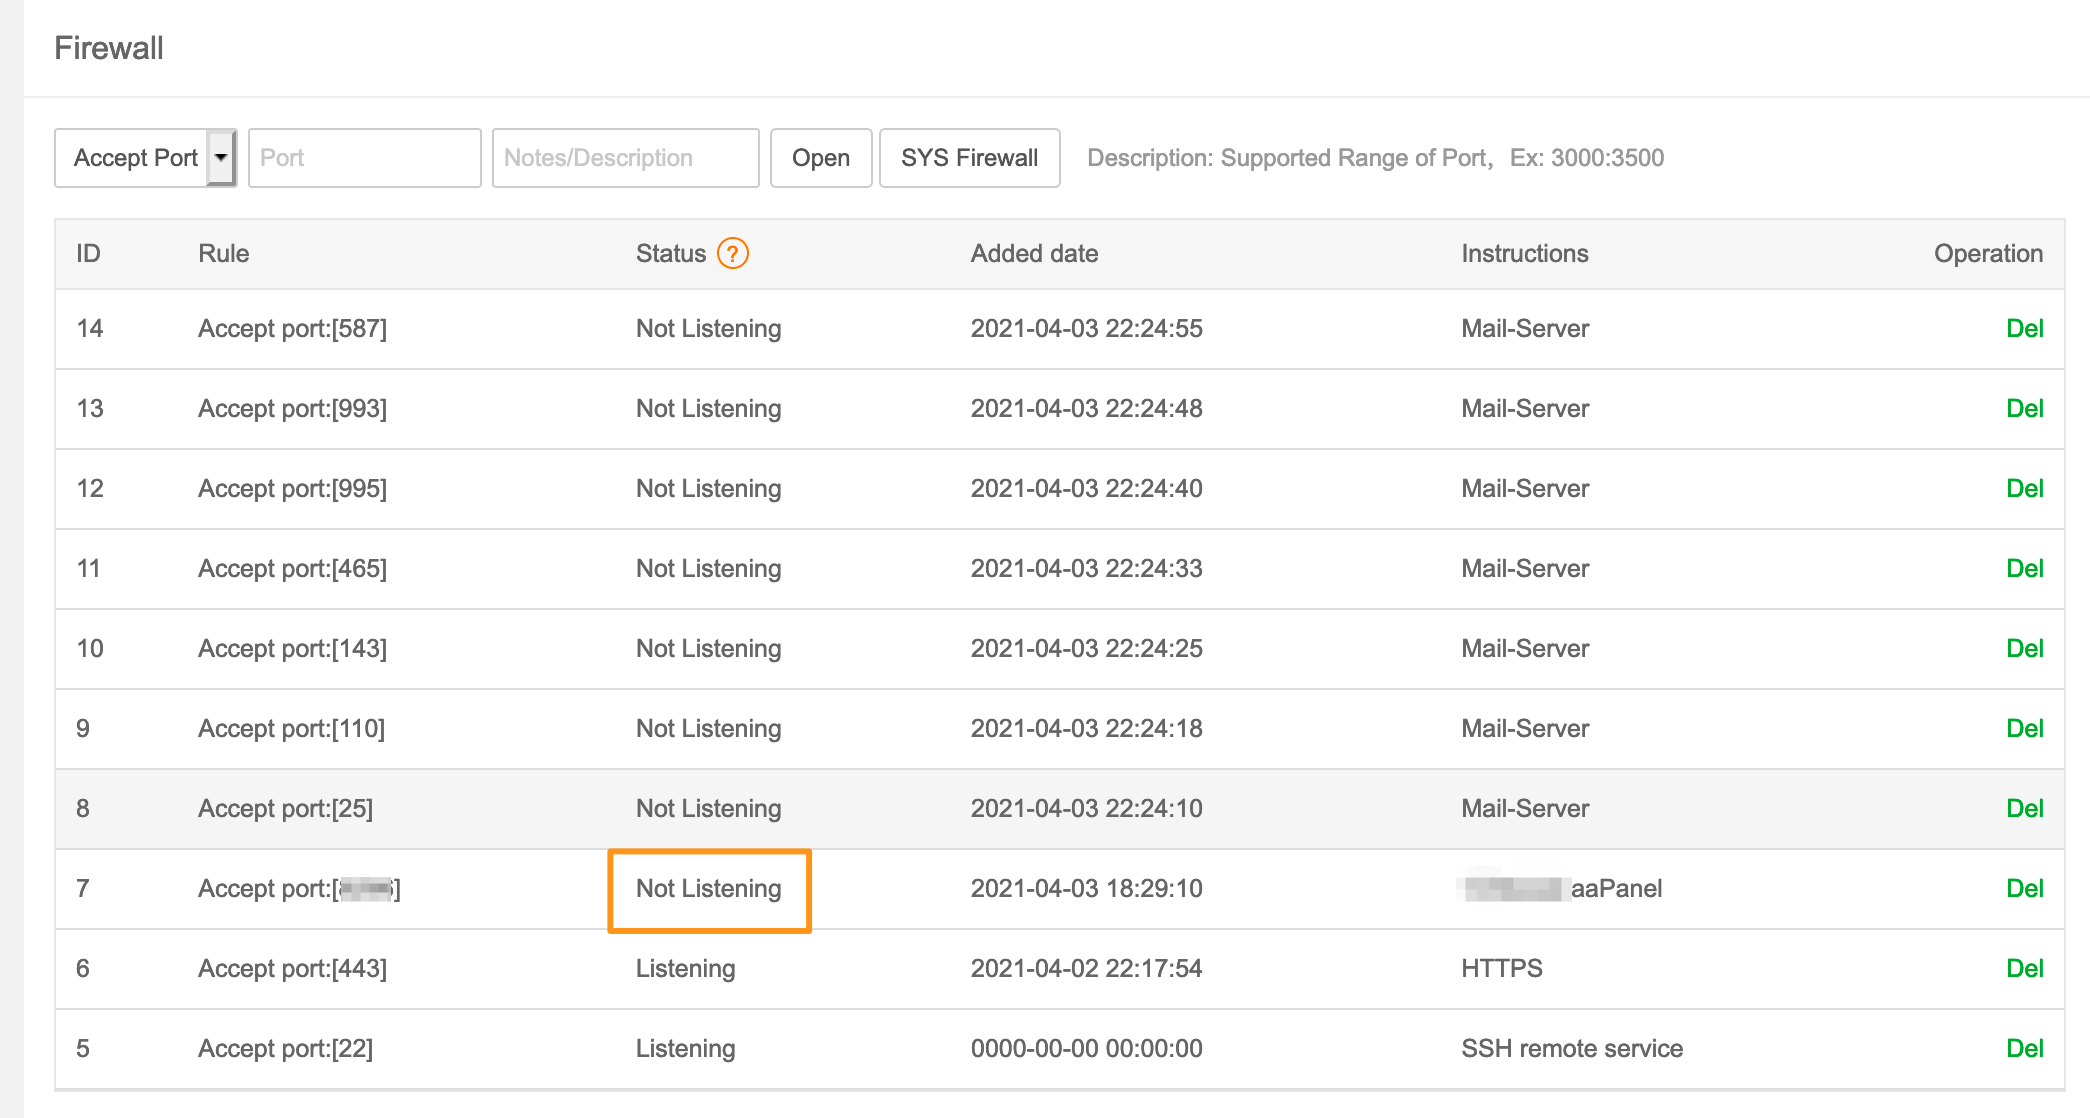Delete the port 25 rule
This screenshot has width=2090, height=1118.
tap(2023, 809)
